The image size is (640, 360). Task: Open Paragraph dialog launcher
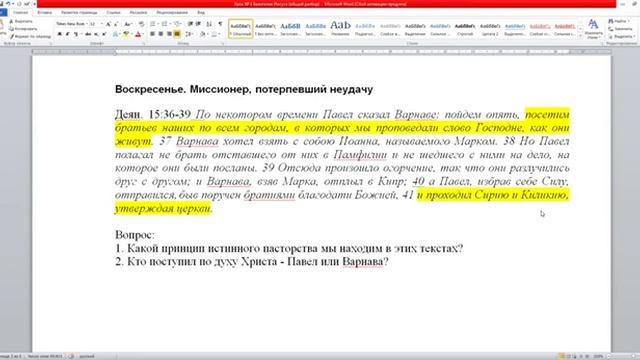click(222, 43)
